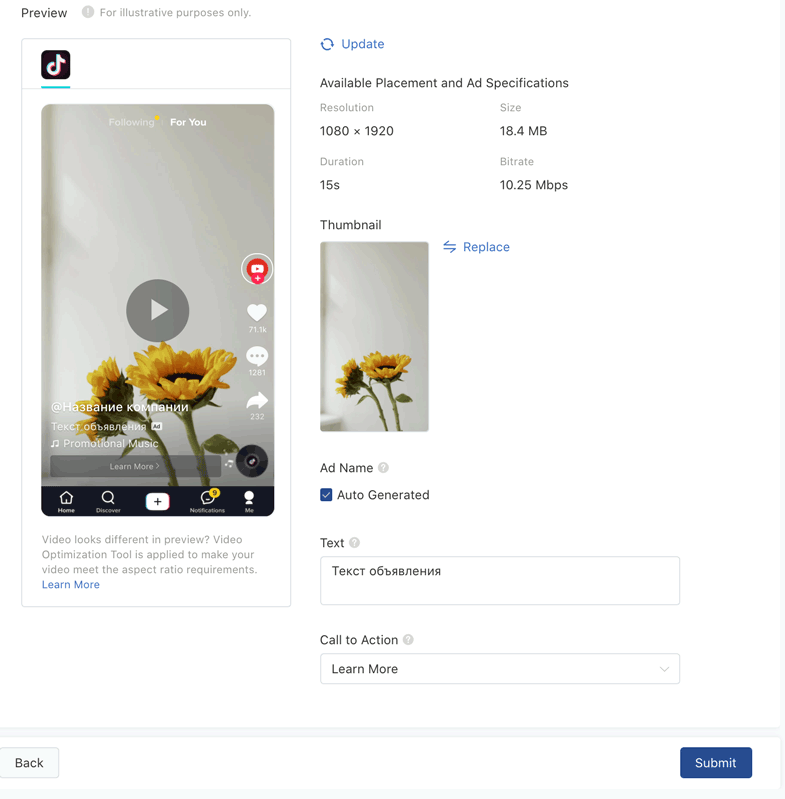785x799 pixels.
Task: Open the Call to Action dropdown
Action: pos(499,669)
